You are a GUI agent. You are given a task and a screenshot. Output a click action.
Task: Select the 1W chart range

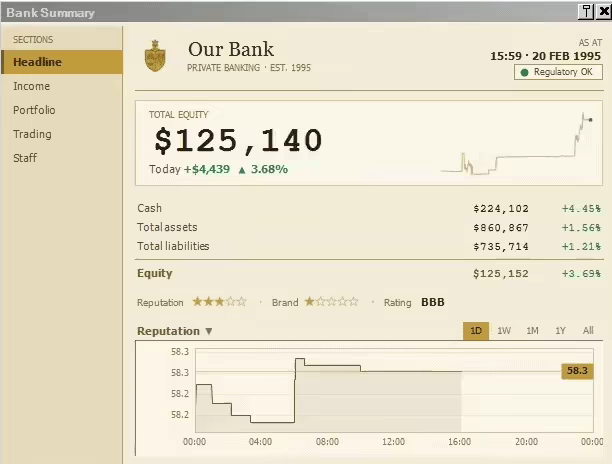click(x=504, y=331)
